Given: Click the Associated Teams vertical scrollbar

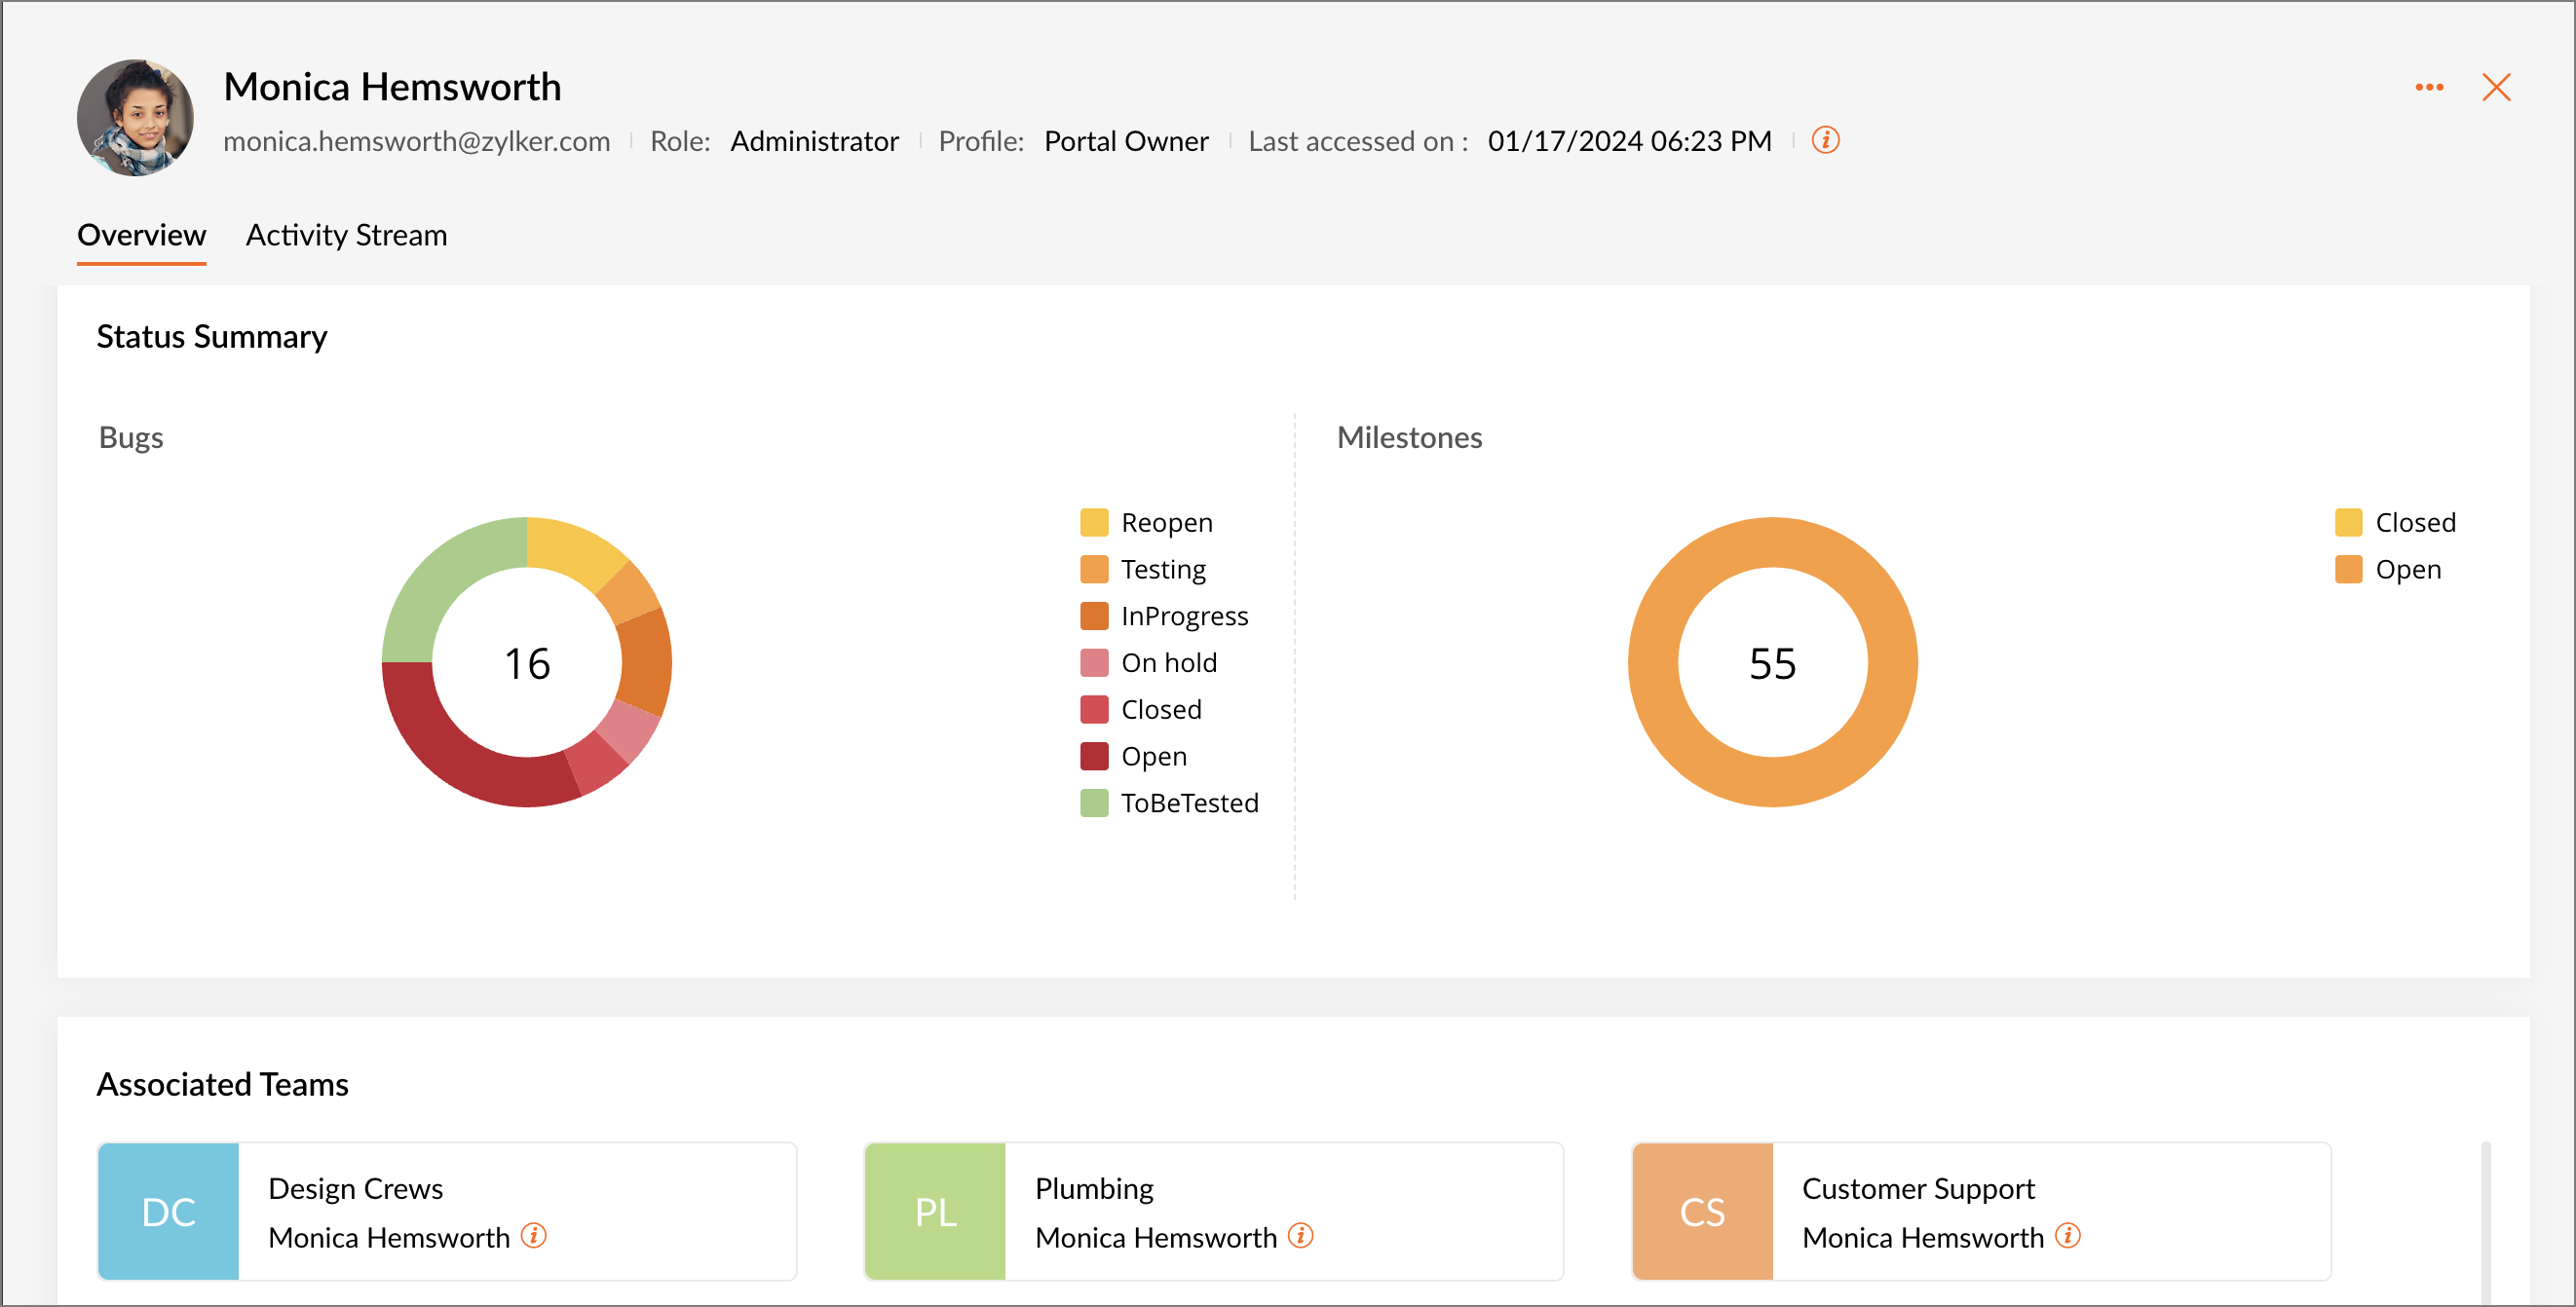Looking at the screenshot, I should pyautogui.click(x=2484, y=1220).
